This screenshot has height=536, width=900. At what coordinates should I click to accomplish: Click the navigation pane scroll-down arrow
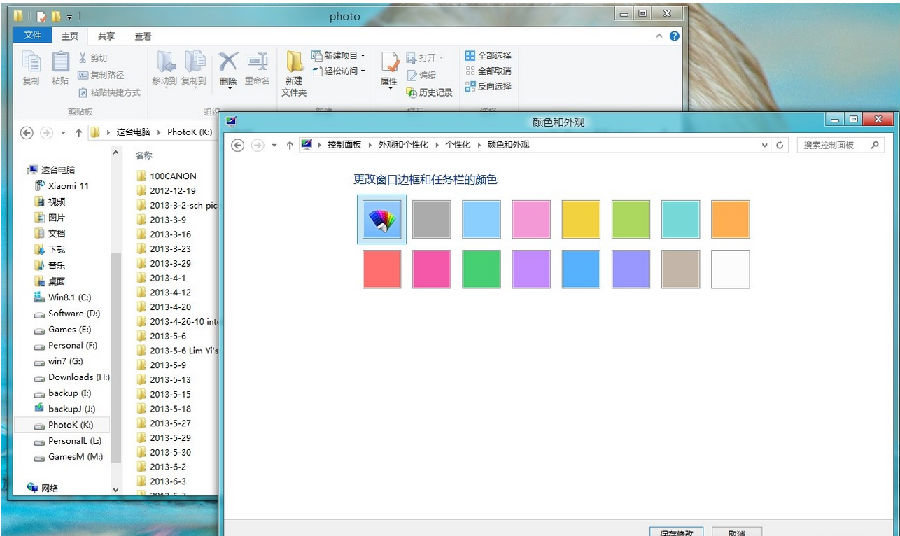click(x=115, y=490)
